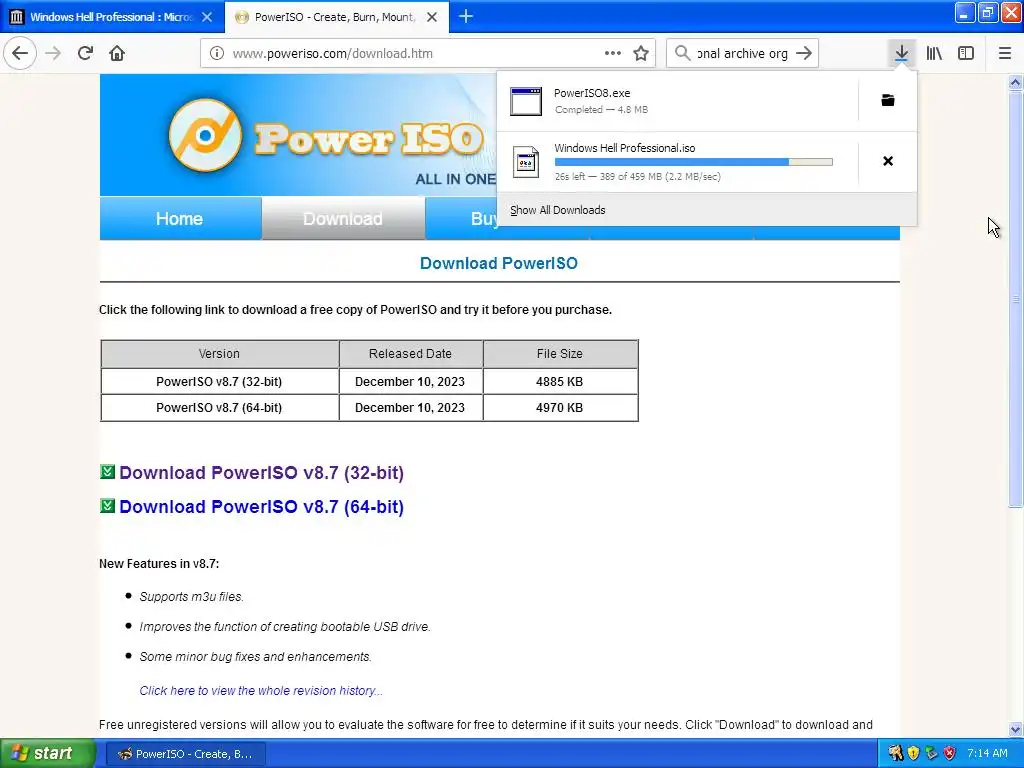Open containing folder for PowerISO8.exe
1024x768 pixels.
(x=888, y=100)
